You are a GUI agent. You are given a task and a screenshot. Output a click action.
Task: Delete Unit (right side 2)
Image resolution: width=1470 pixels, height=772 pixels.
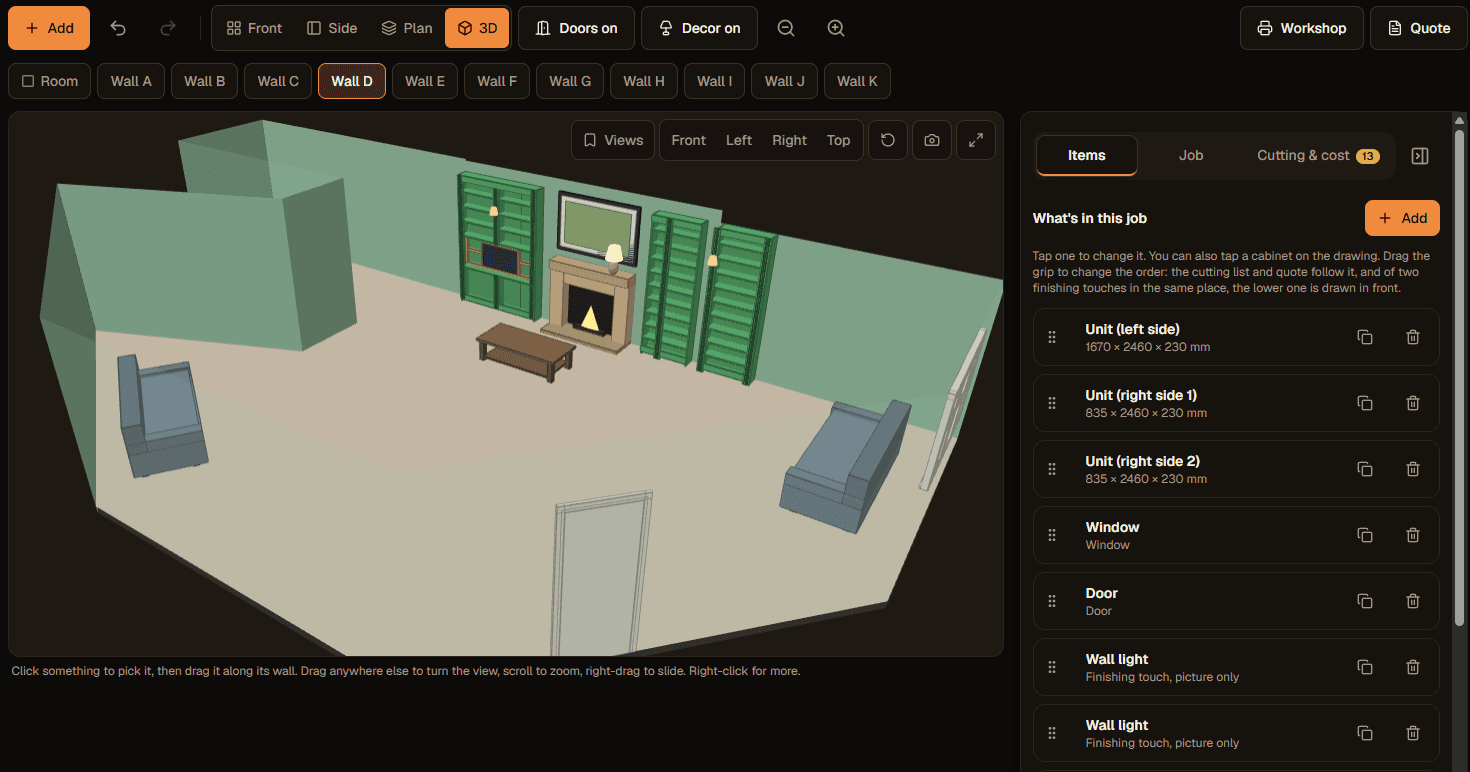(x=1413, y=469)
